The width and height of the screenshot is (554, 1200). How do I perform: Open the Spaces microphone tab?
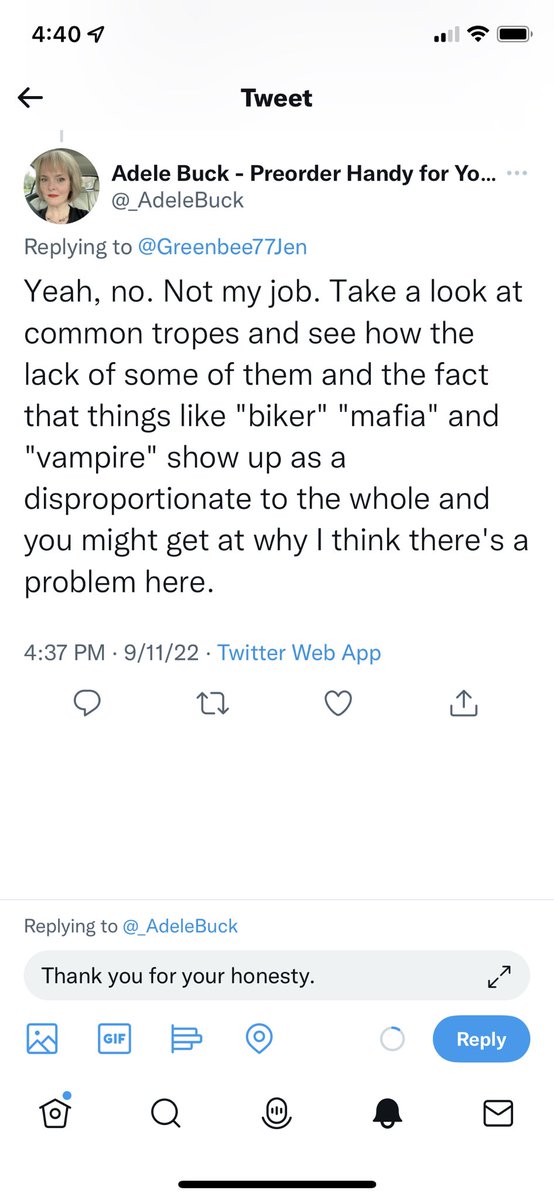pos(276,1112)
